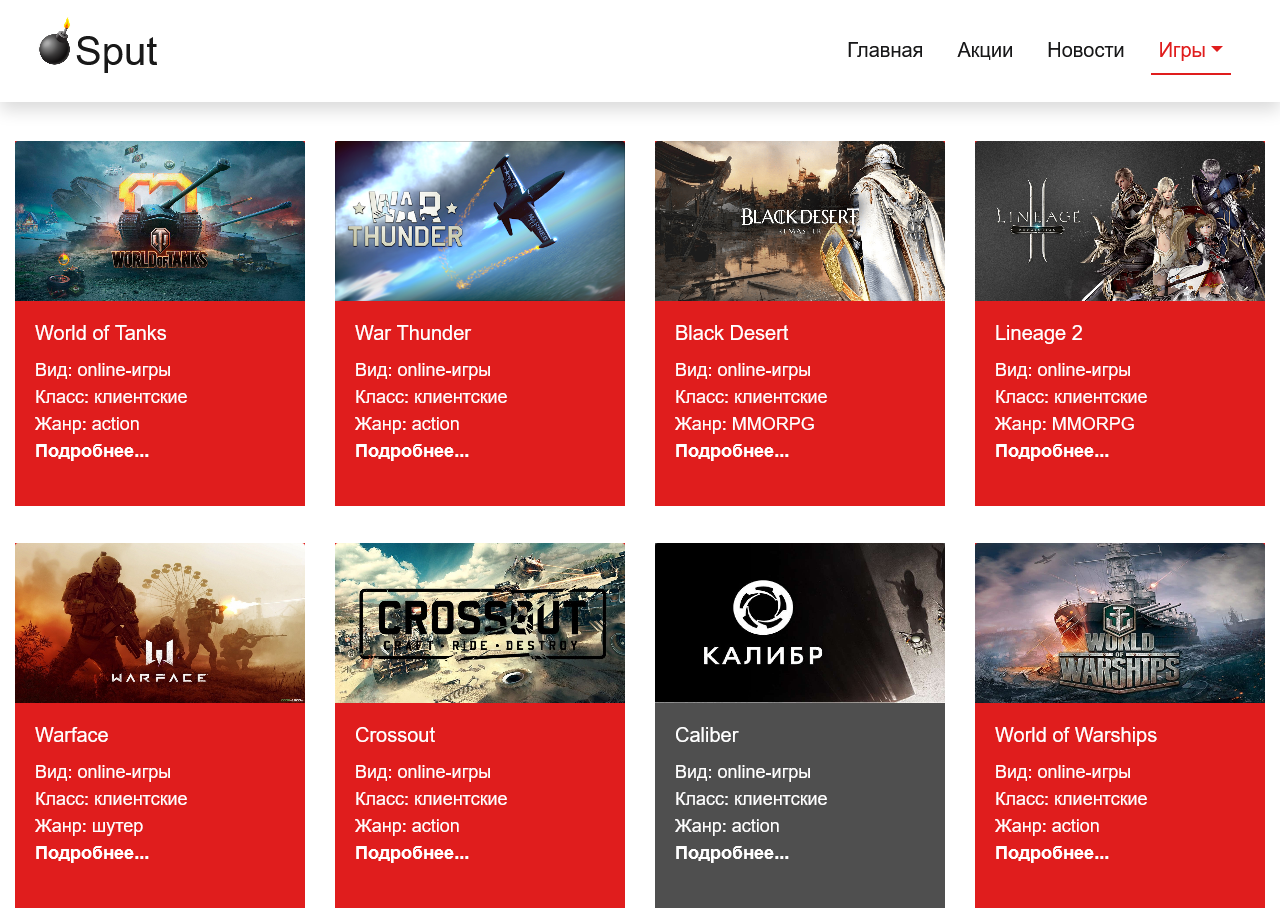Click 'Жанр: action' in Crossout card
1280x921 pixels.
coord(407,826)
